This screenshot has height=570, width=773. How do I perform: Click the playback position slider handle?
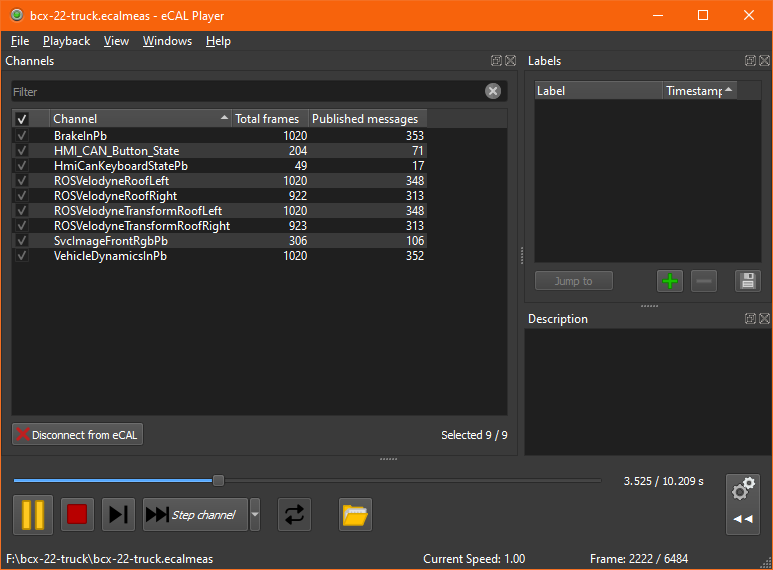pyautogui.click(x=218, y=480)
